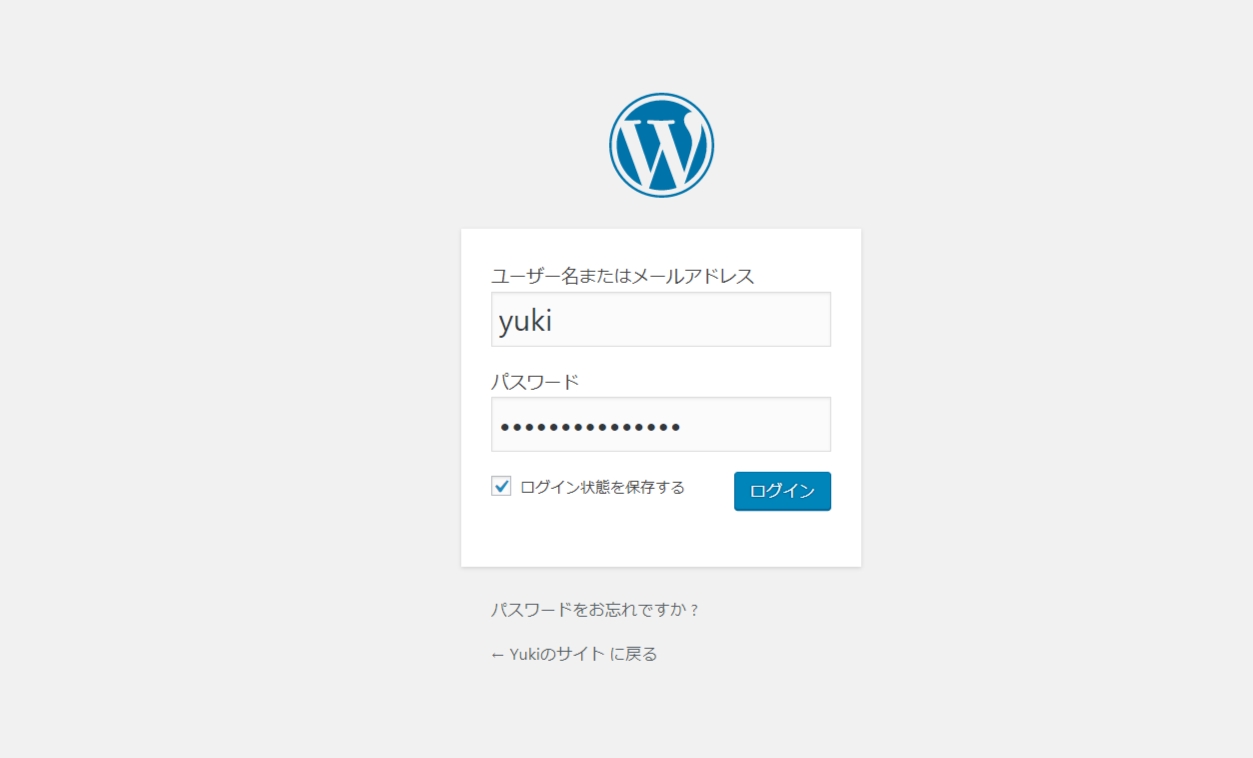Place cursor on the yuki text in username field
The height and width of the screenshot is (758, 1253).
coord(526,320)
